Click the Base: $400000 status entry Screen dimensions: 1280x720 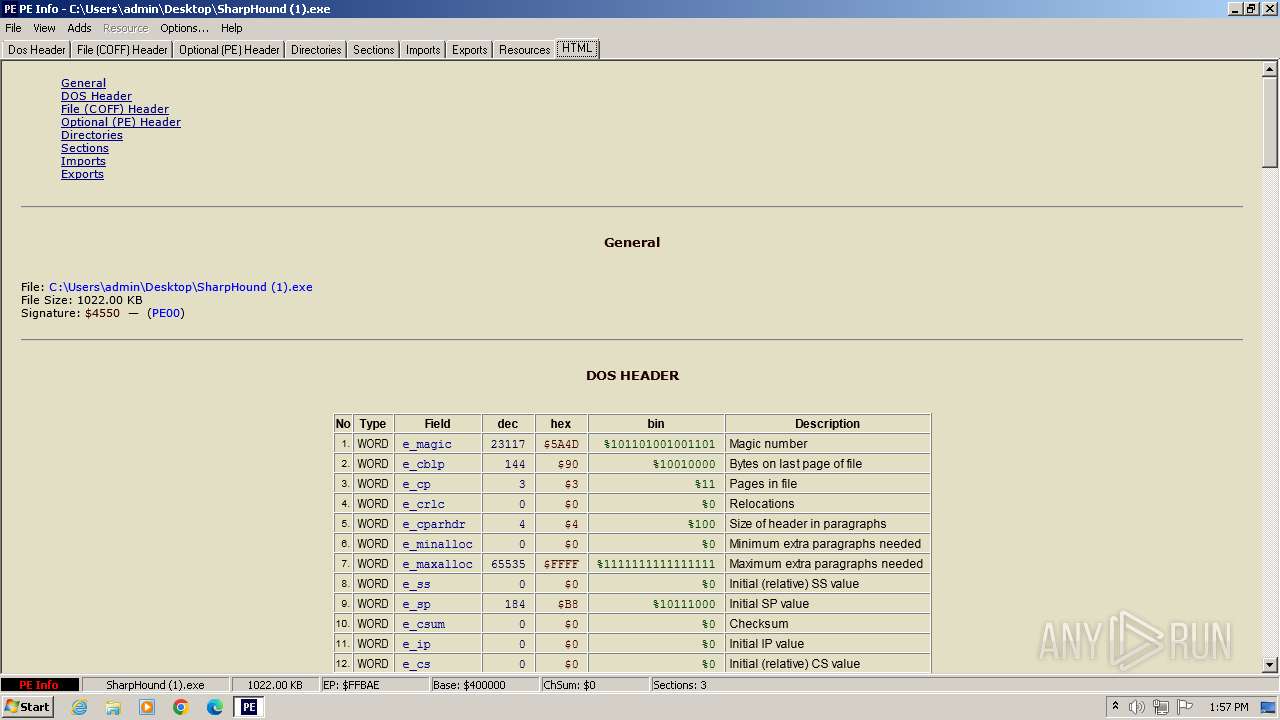point(484,685)
